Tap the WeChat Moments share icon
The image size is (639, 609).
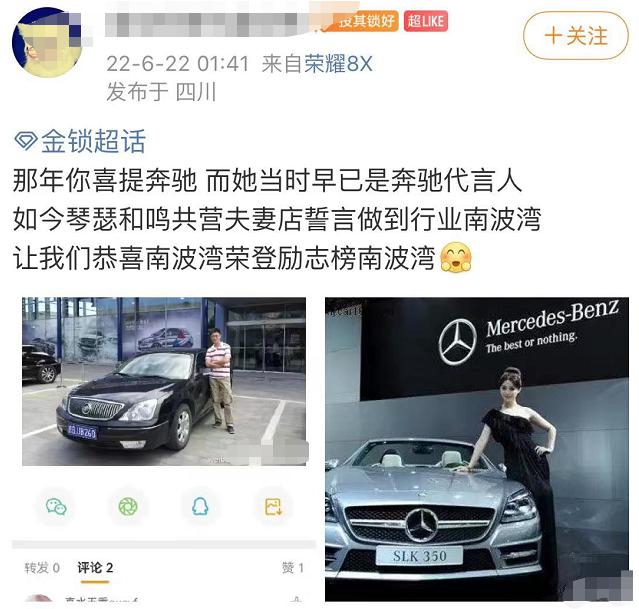pos(128,507)
